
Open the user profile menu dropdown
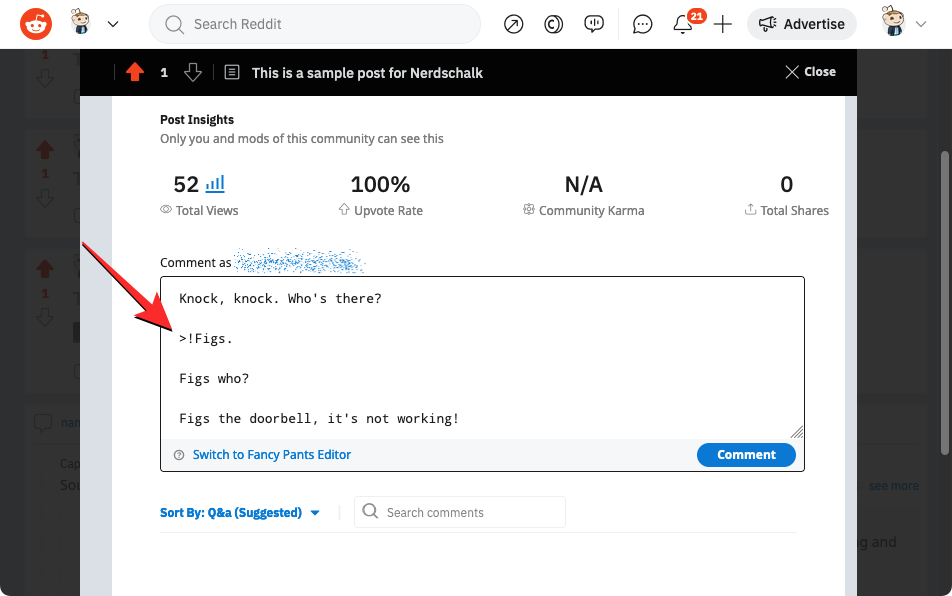tap(905, 24)
